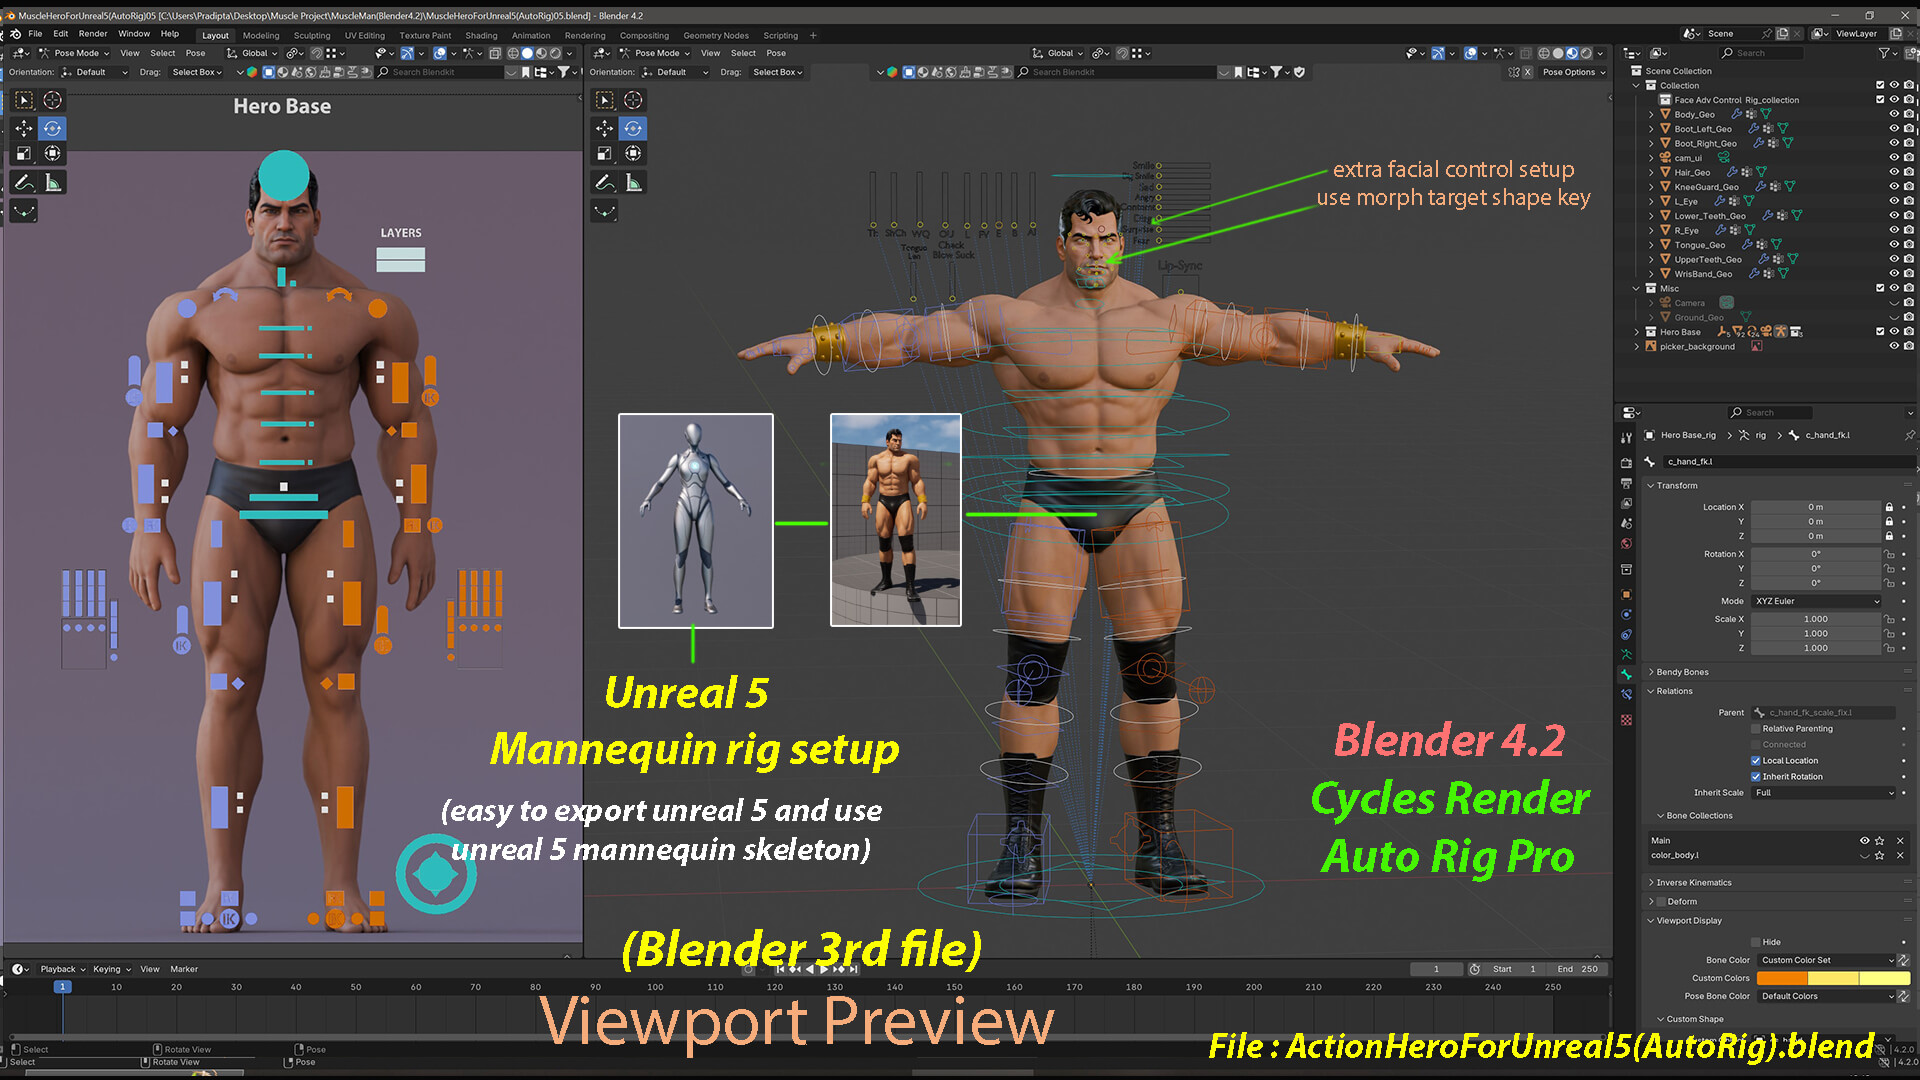Select the Scale tool in left viewport
The image size is (1920, 1080).
(x=24, y=153)
